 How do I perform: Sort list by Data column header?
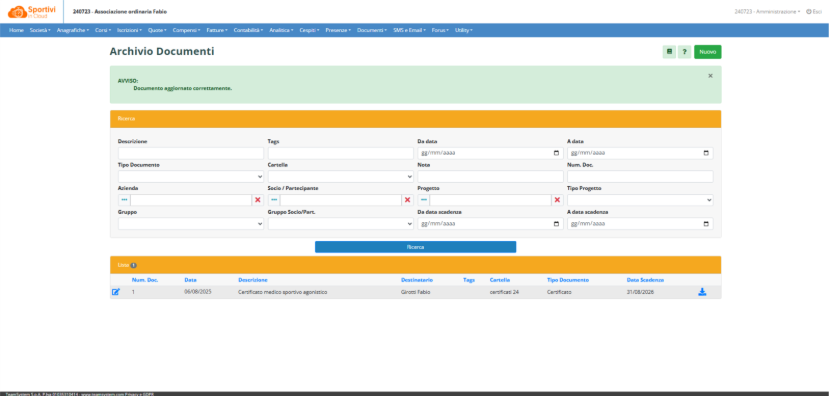click(190, 280)
